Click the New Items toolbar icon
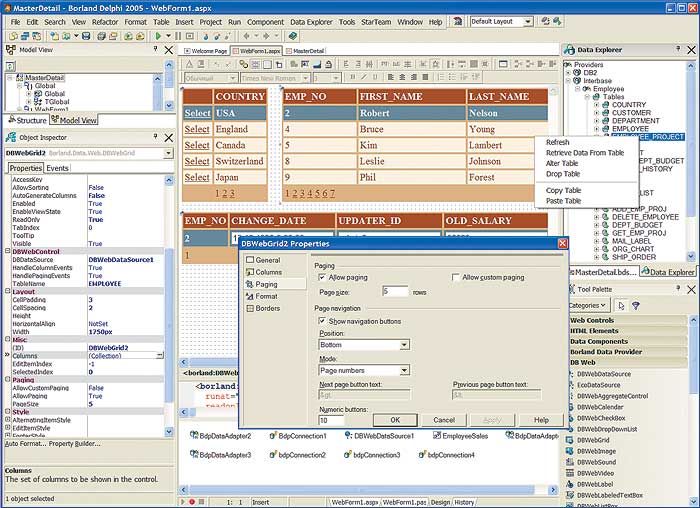700x508 pixels. (x=54, y=36)
